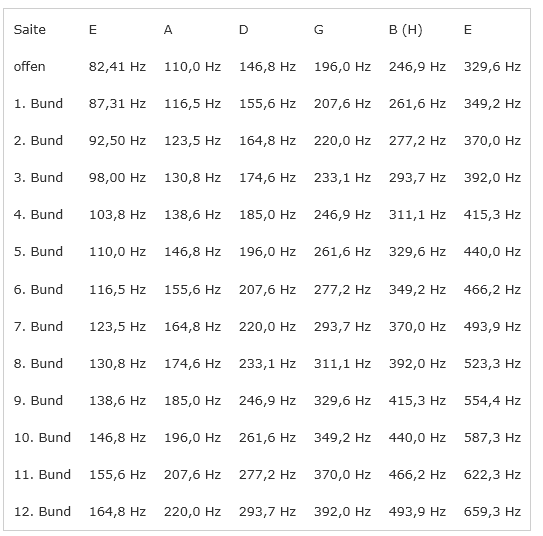Select the 87,31 Hz cell
The width and height of the screenshot is (543, 536).
(117, 104)
